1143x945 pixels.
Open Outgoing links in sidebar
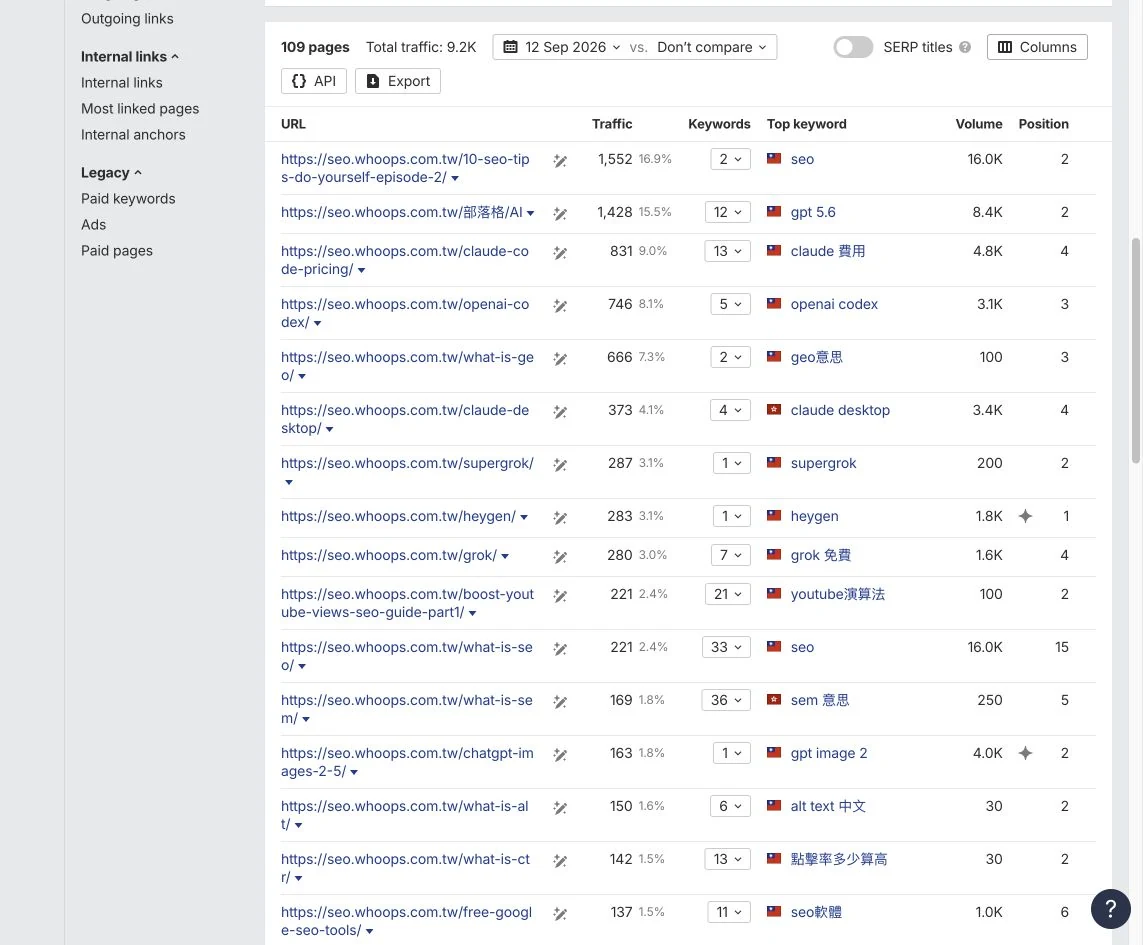click(127, 19)
